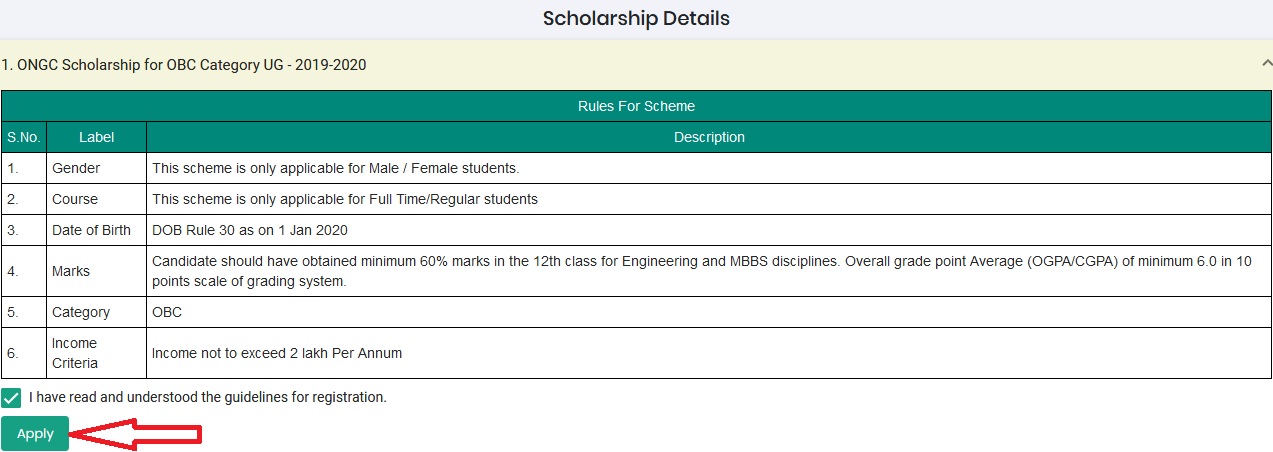Click the Label column header
This screenshot has width=1273, height=452.
click(x=96, y=137)
